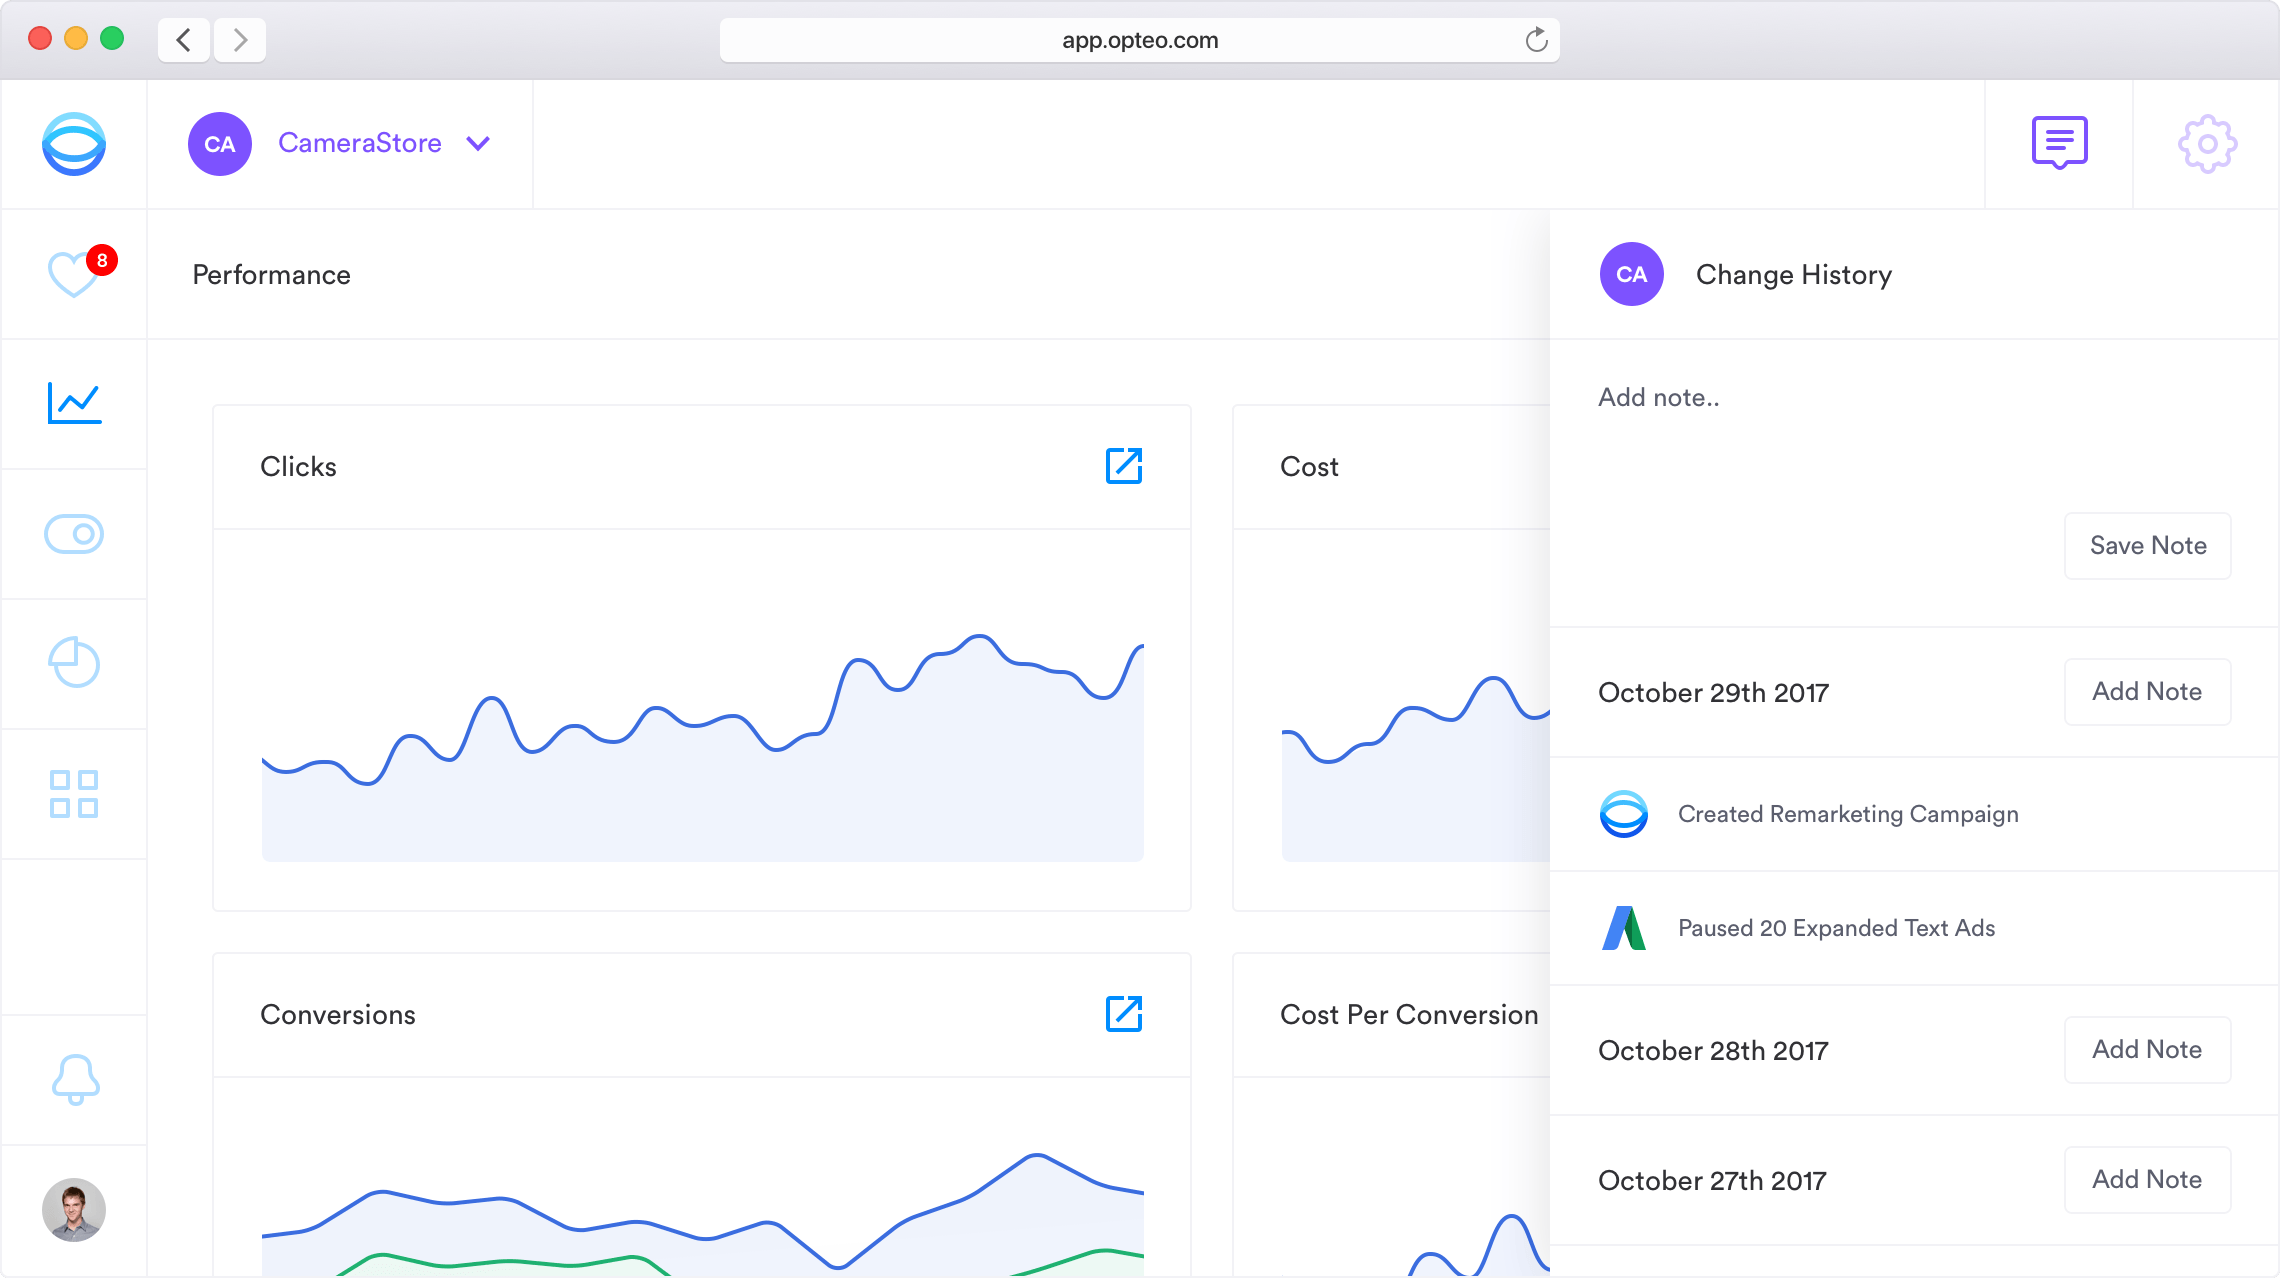Click the Opteo logo in top left

click(x=74, y=144)
